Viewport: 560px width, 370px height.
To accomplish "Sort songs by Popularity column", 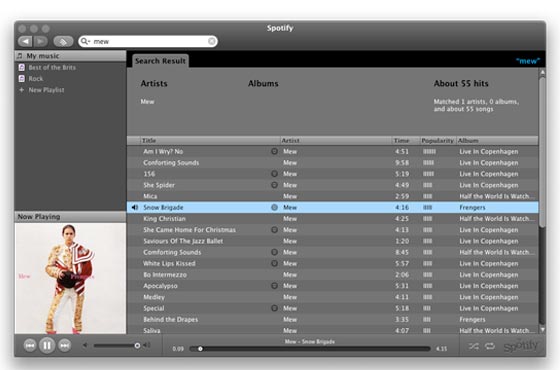I will click(438, 140).
